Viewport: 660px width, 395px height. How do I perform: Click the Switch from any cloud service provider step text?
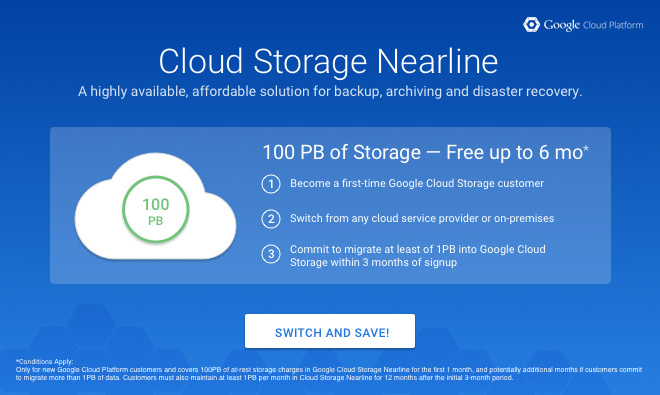point(422,218)
